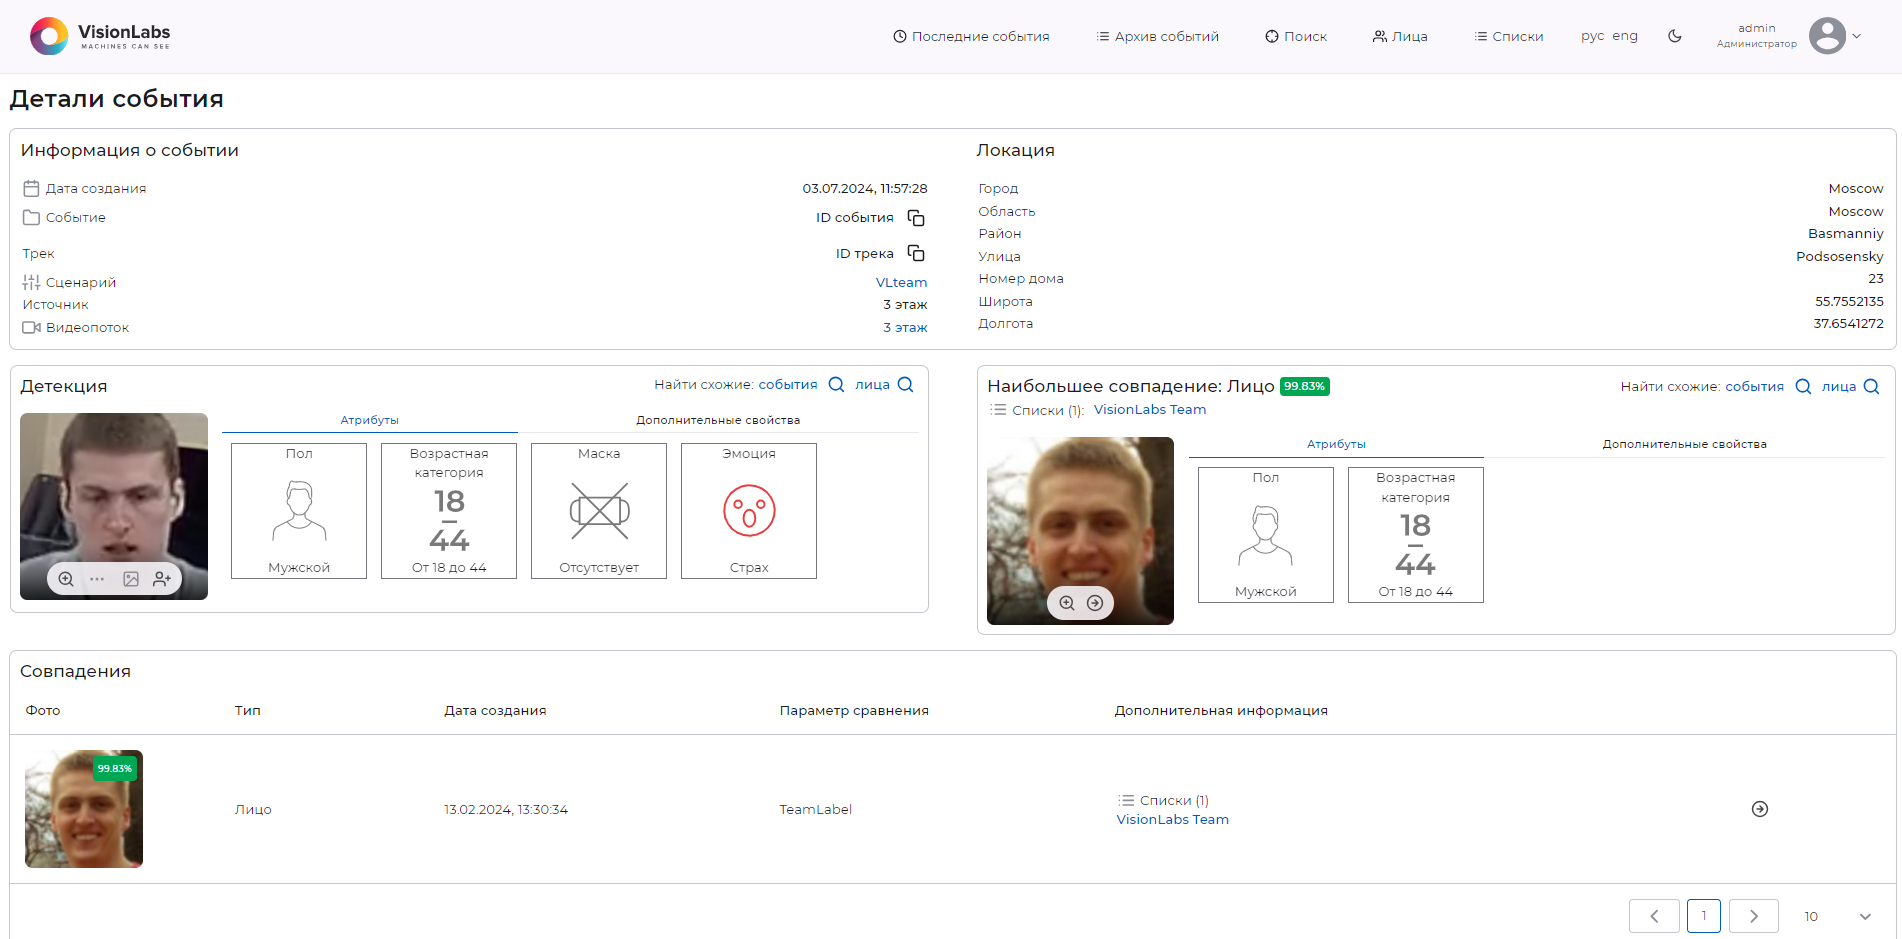Screen dimensions: 1902x939
Task: Select Атрибуты tab in best match panel
Action: (x=1336, y=444)
